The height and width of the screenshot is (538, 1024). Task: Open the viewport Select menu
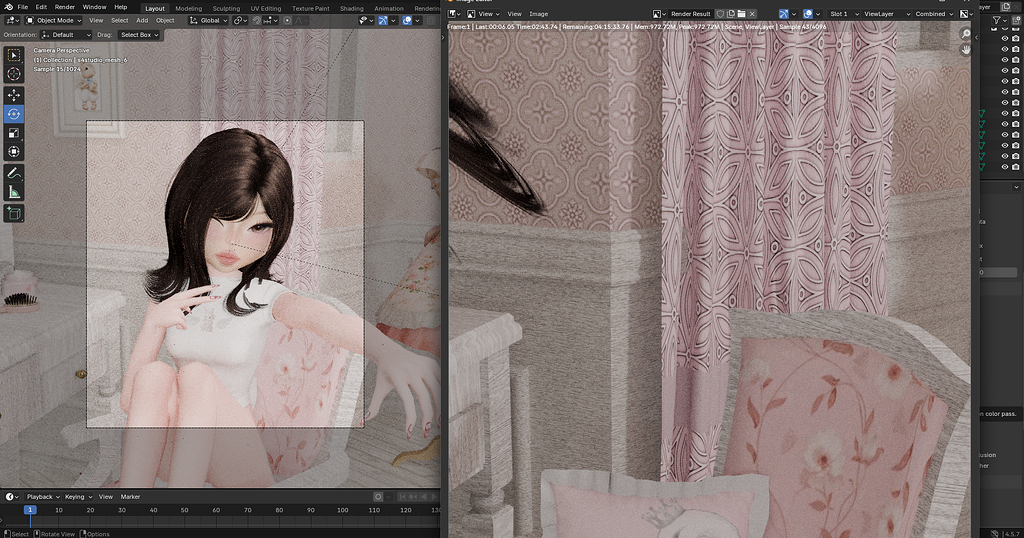point(120,20)
